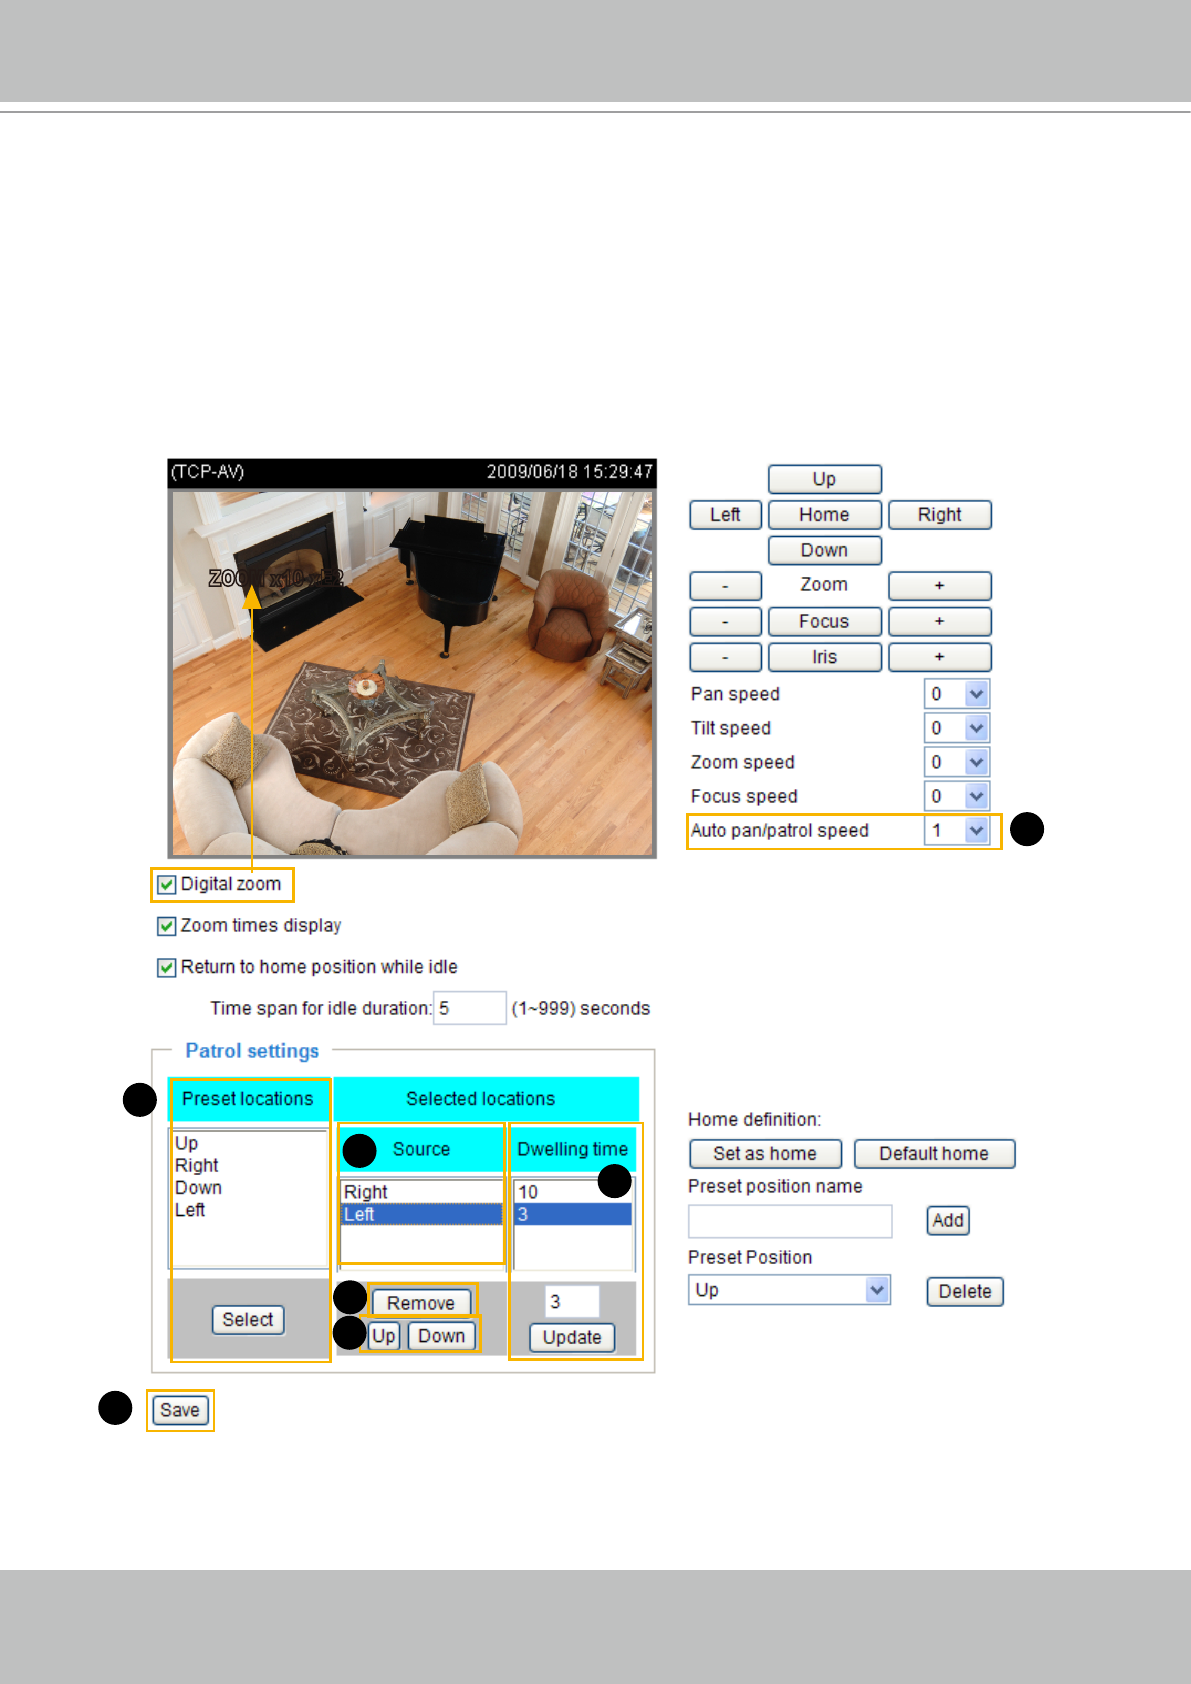Image resolution: width=1191 pixels, height=1684 pixels.
Task: Toggle Return to home position while idle
Action: (167, 968)
